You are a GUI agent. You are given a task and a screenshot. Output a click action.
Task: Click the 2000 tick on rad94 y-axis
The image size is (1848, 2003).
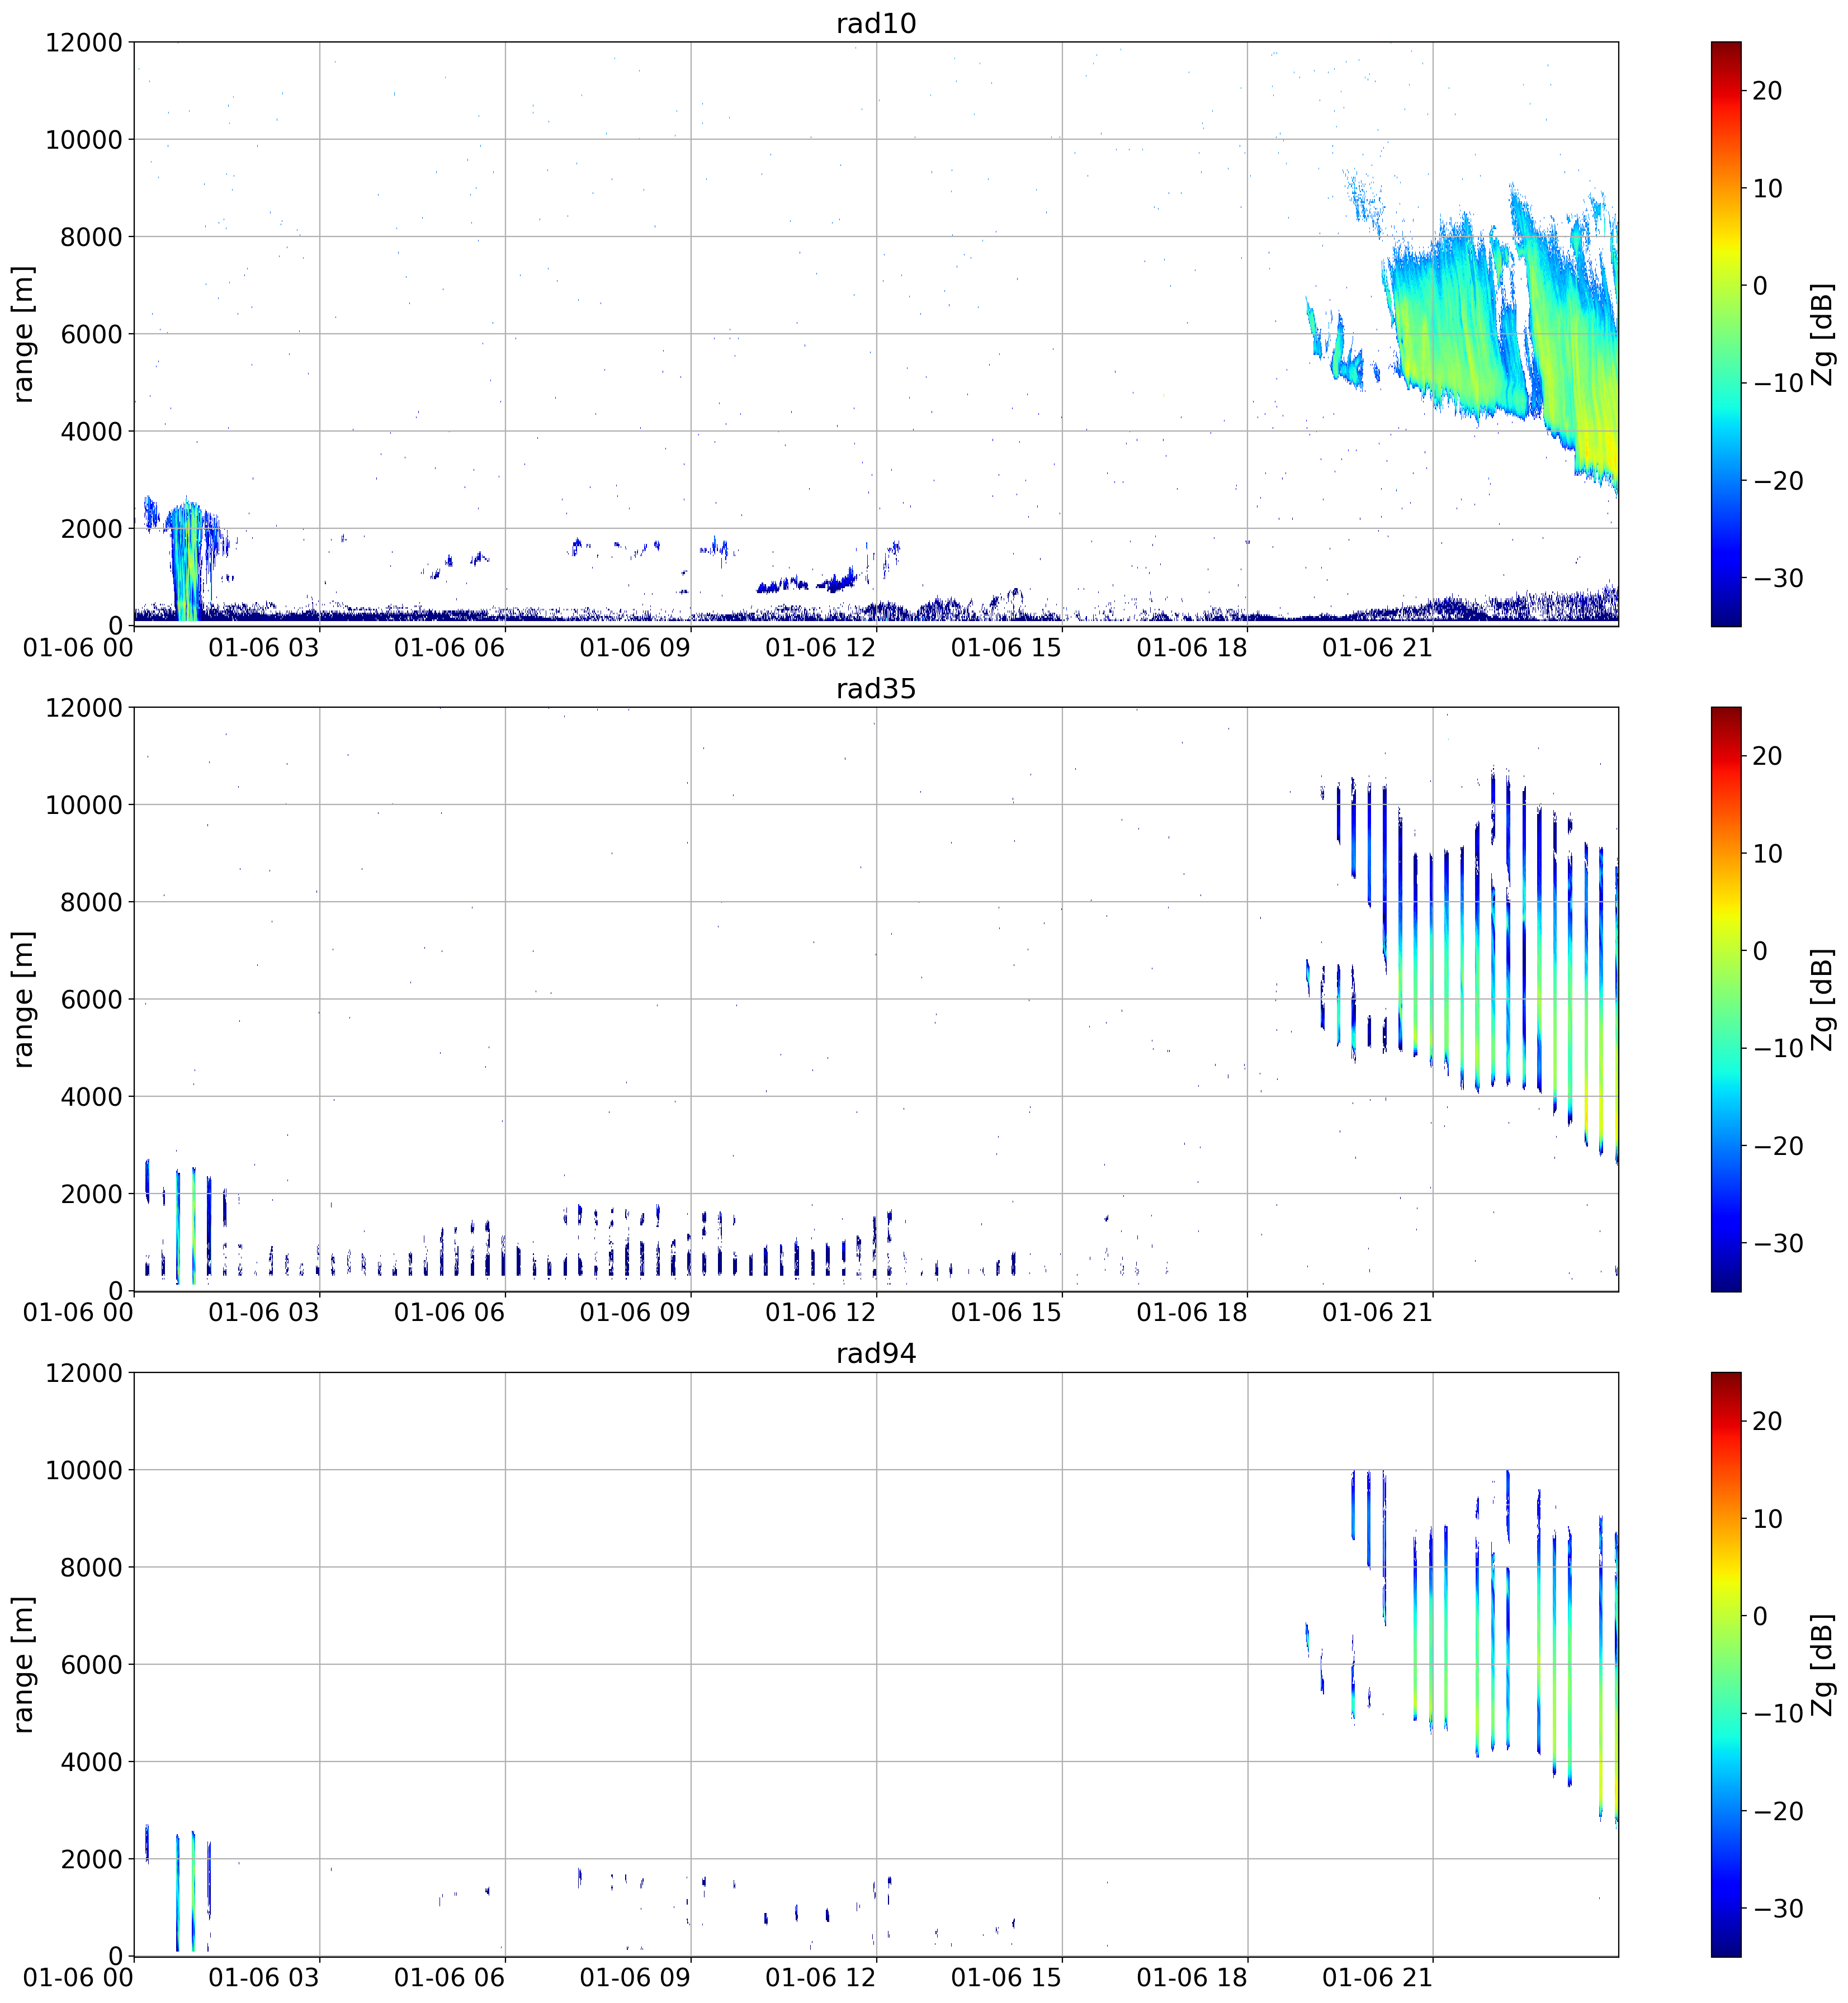point(92,1859)
